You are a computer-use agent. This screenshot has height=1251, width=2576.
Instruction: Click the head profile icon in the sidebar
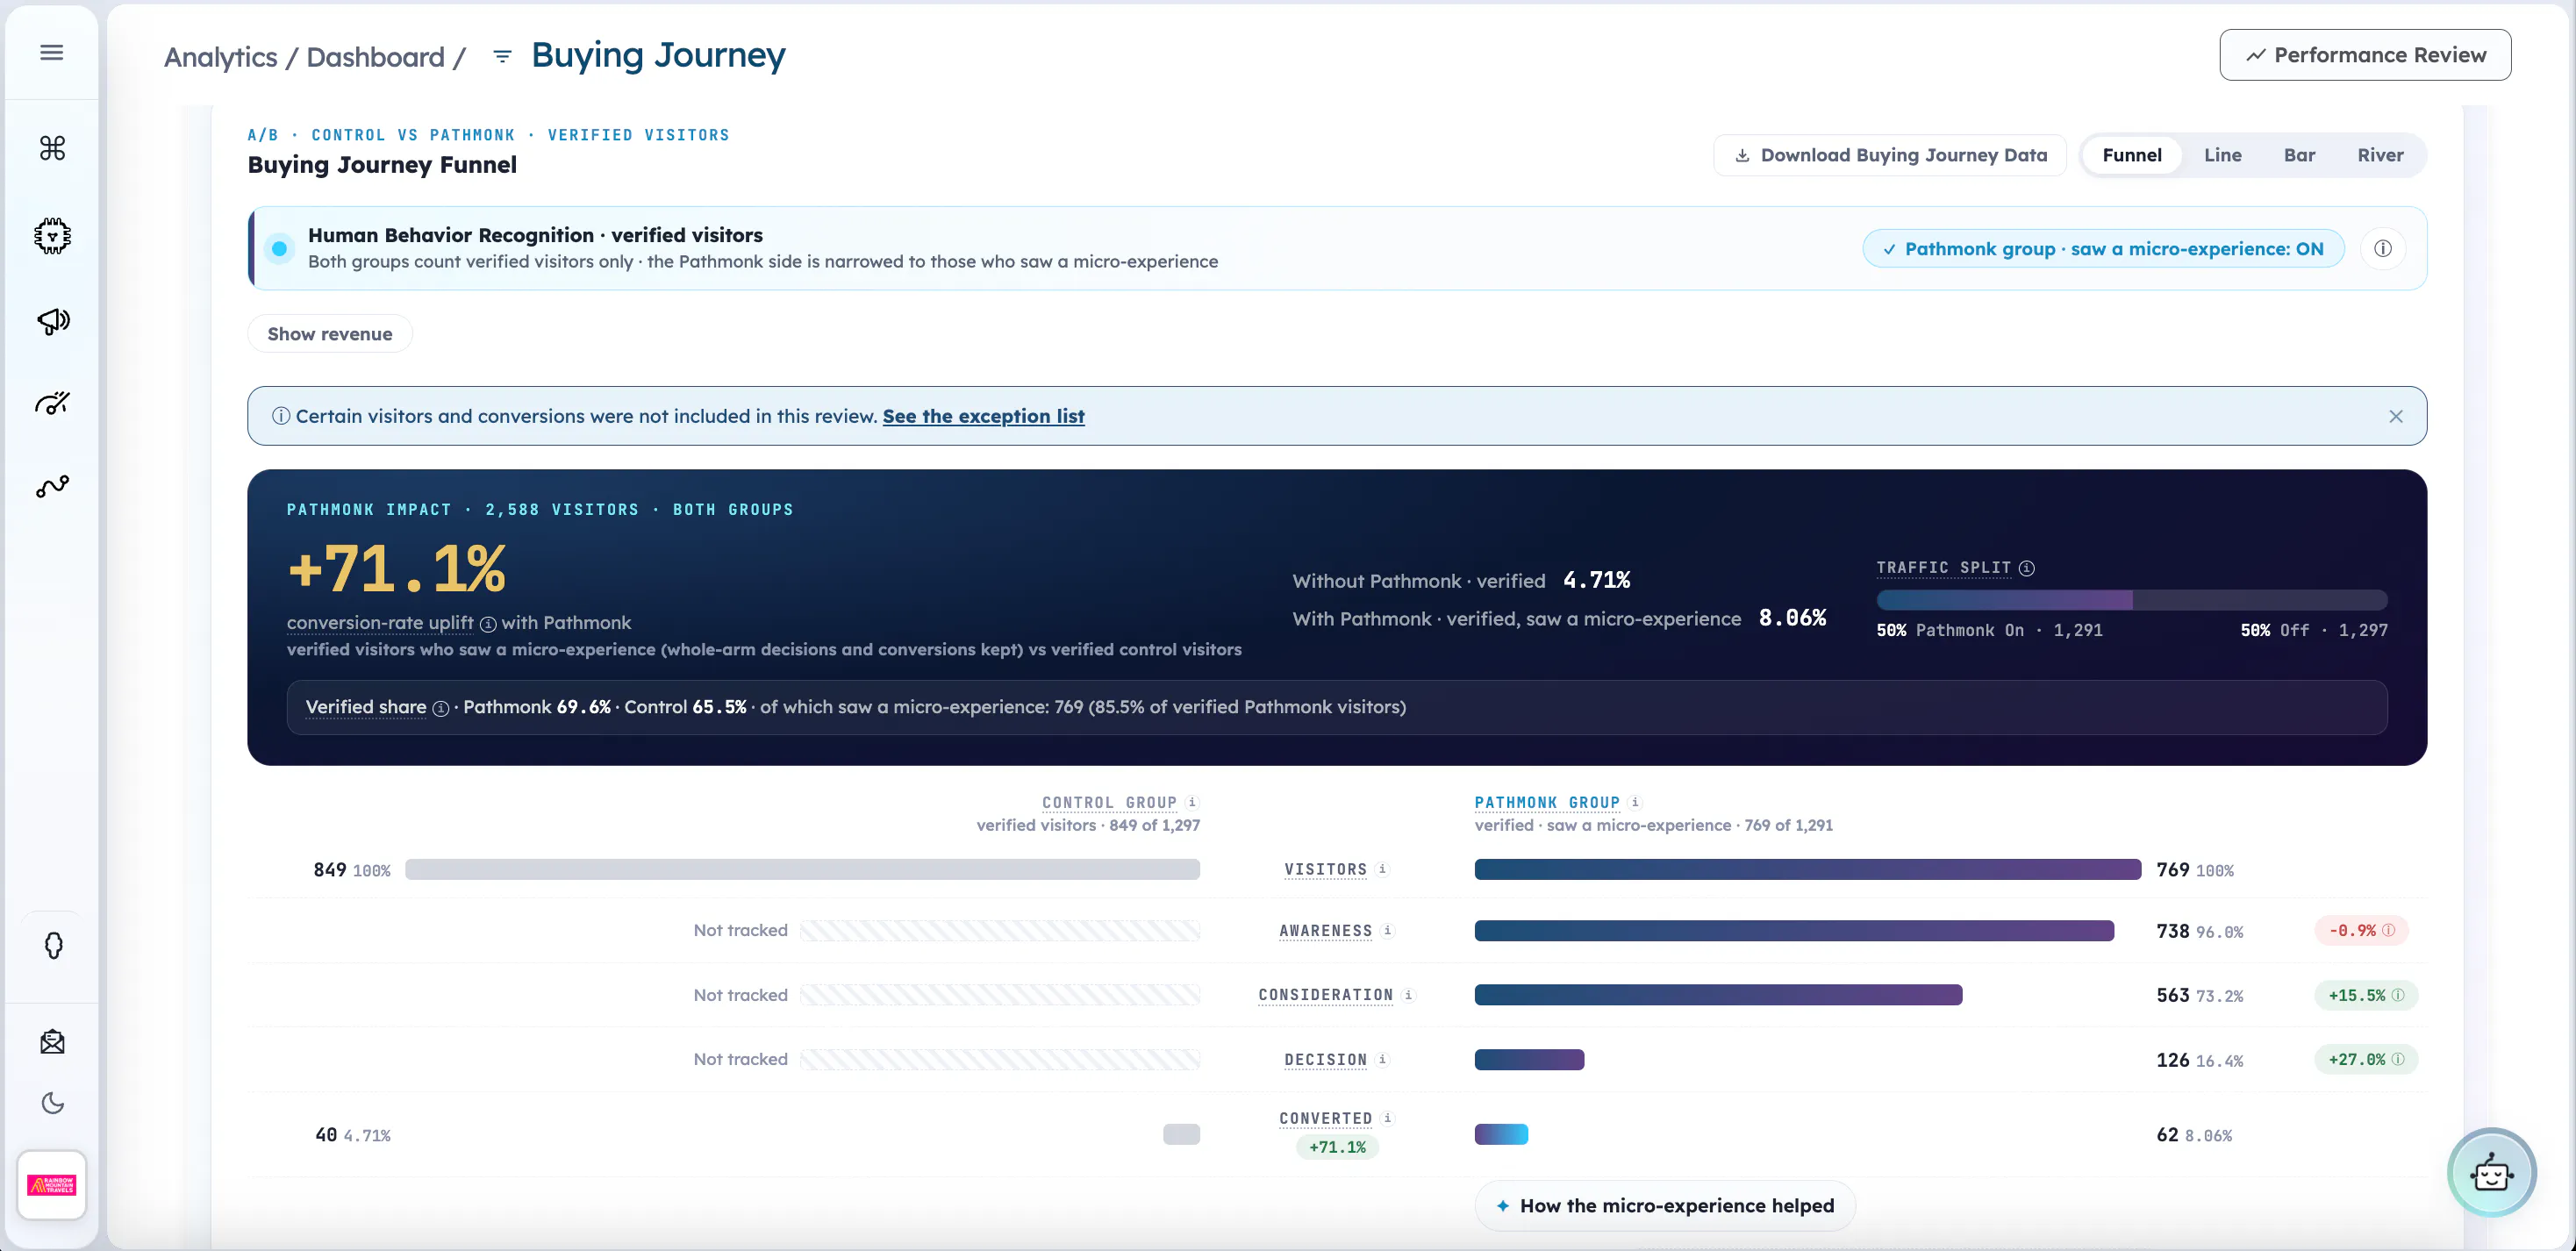tap(53, 945)
